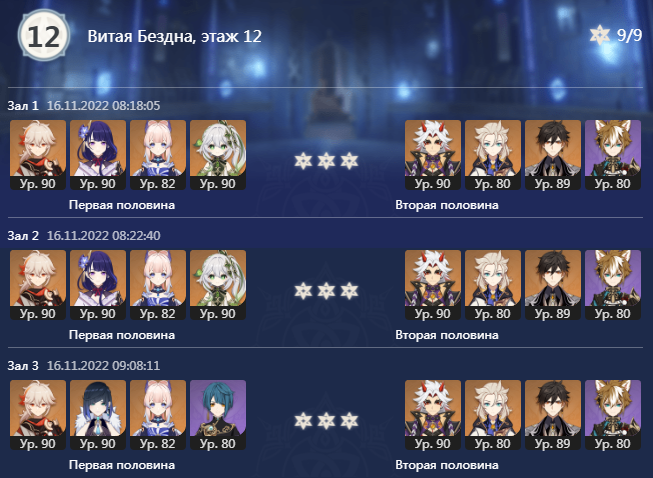This screenshot has height=478, width=653.
Task: Click the Витая Бездна, этаж 12 title
Action: (x=174, y=36)
